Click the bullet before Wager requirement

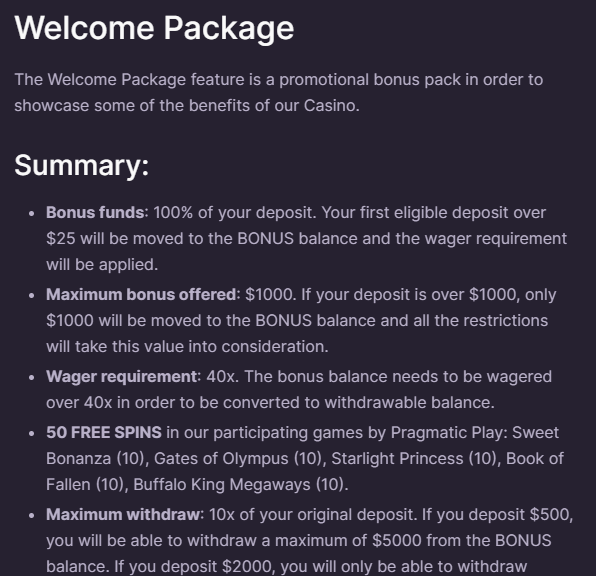pos(32,378)
